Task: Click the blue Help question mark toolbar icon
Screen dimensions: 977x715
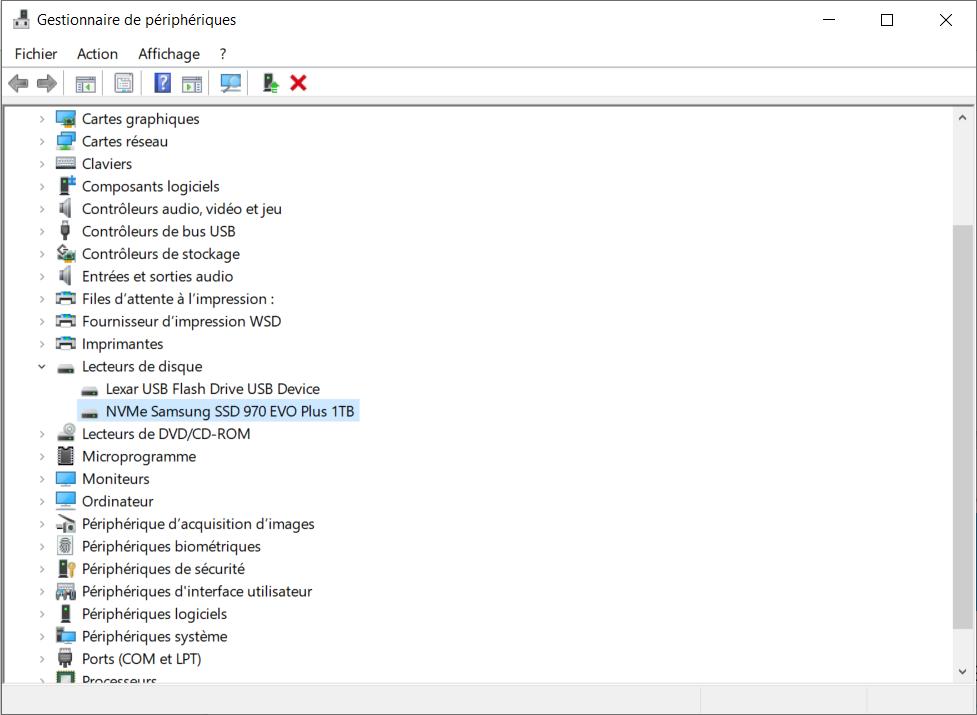Action: (x=162, y=83)
